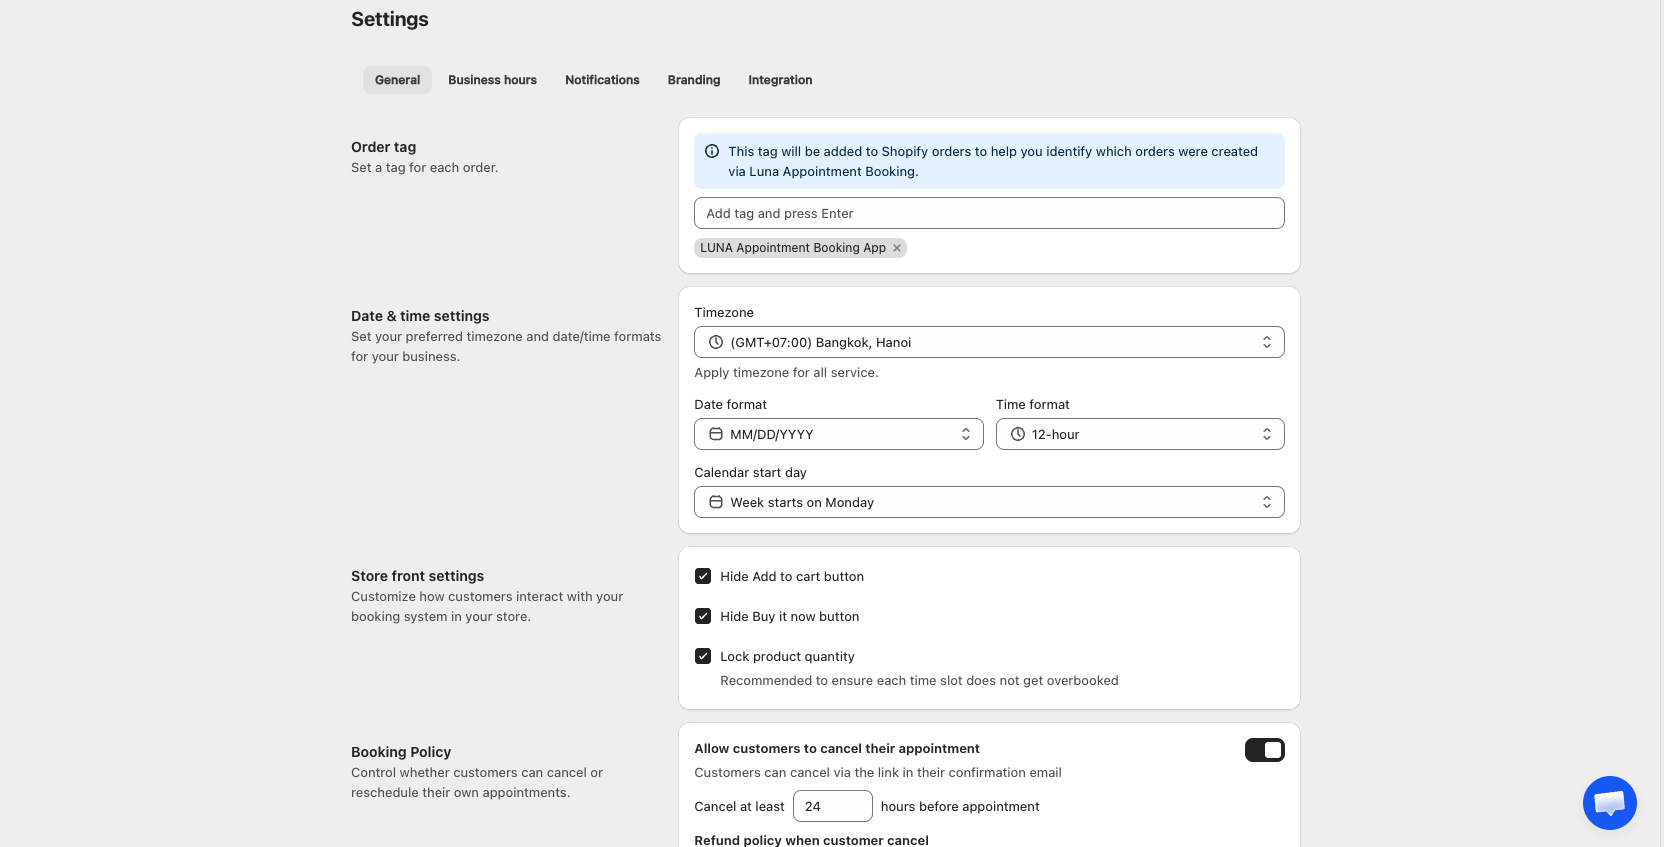Click the clock icon in Timezone field
Screen dimensions: 1664x847
pos(716,342)
